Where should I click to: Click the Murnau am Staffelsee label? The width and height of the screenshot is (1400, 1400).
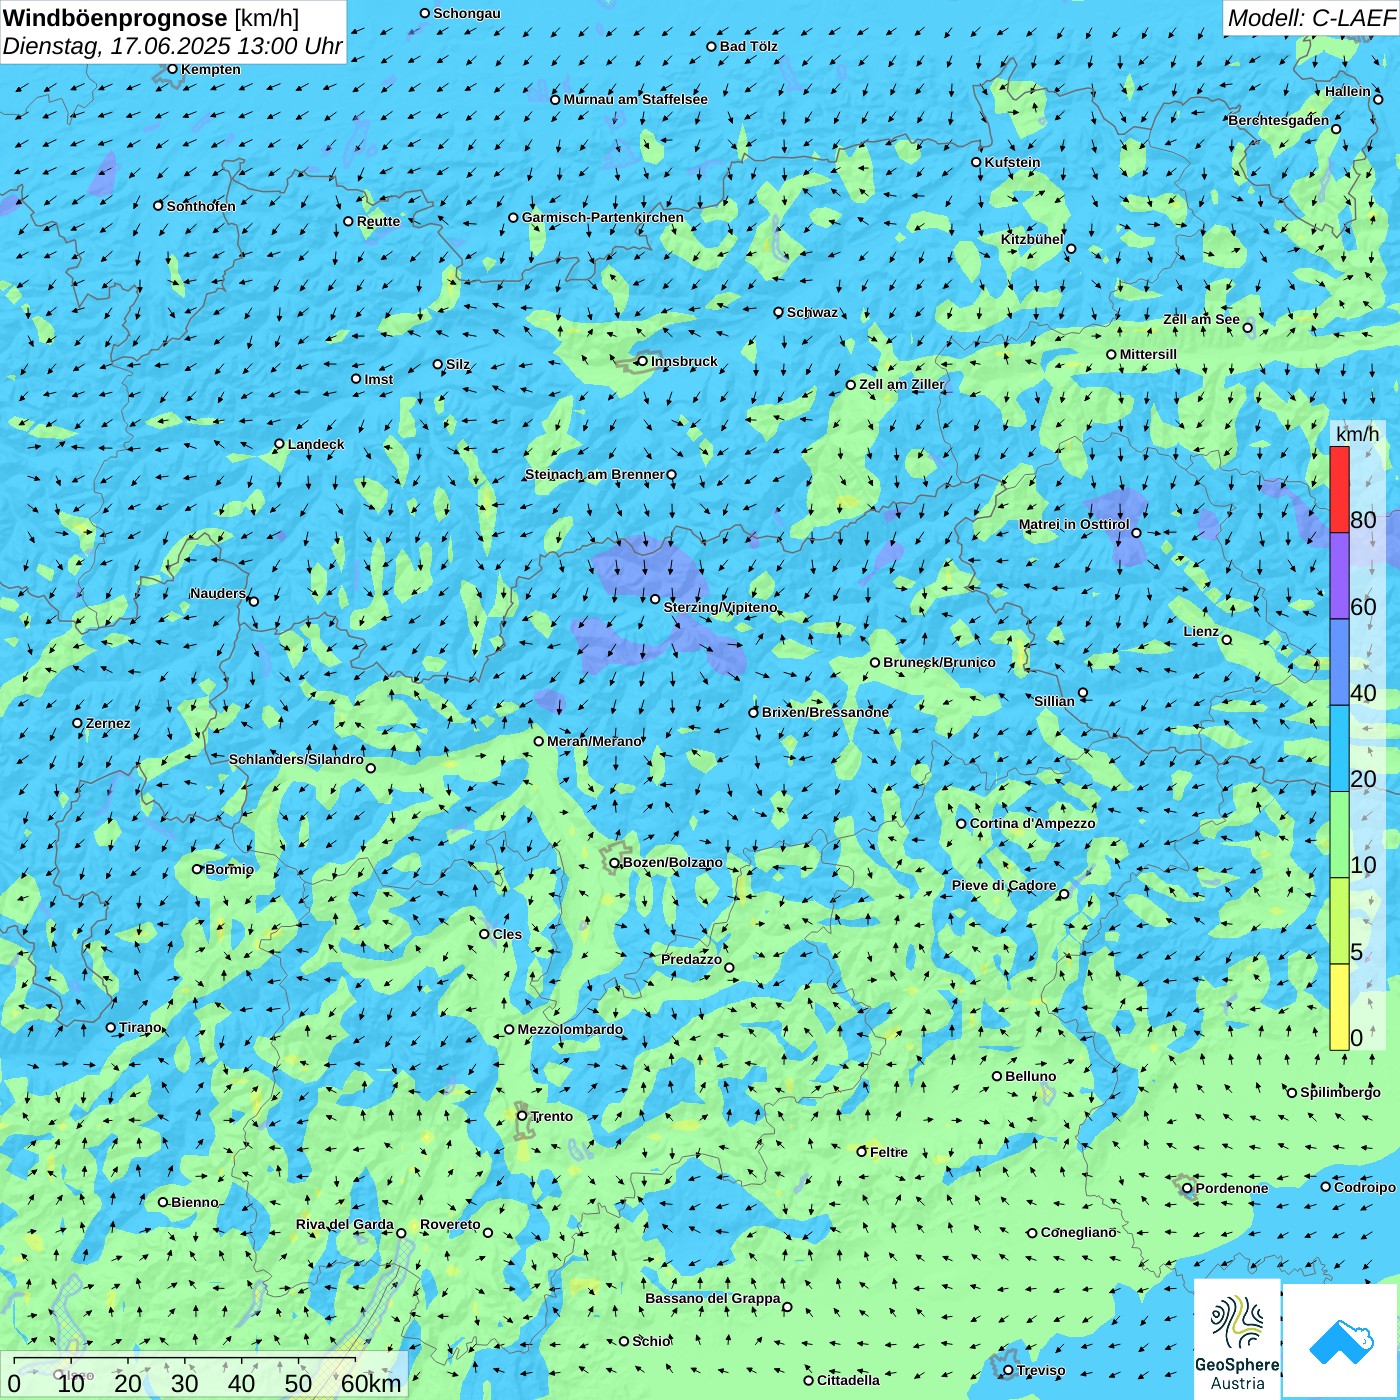tap(635, 99)
